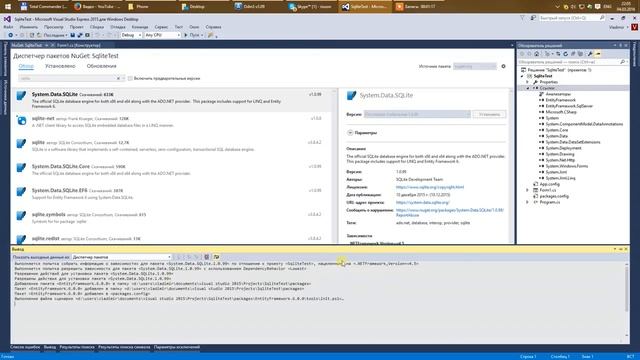The height and width of the screenshot is (360, 640).
Task: Expand the Form1.cs node
Action: coord(527,190)
